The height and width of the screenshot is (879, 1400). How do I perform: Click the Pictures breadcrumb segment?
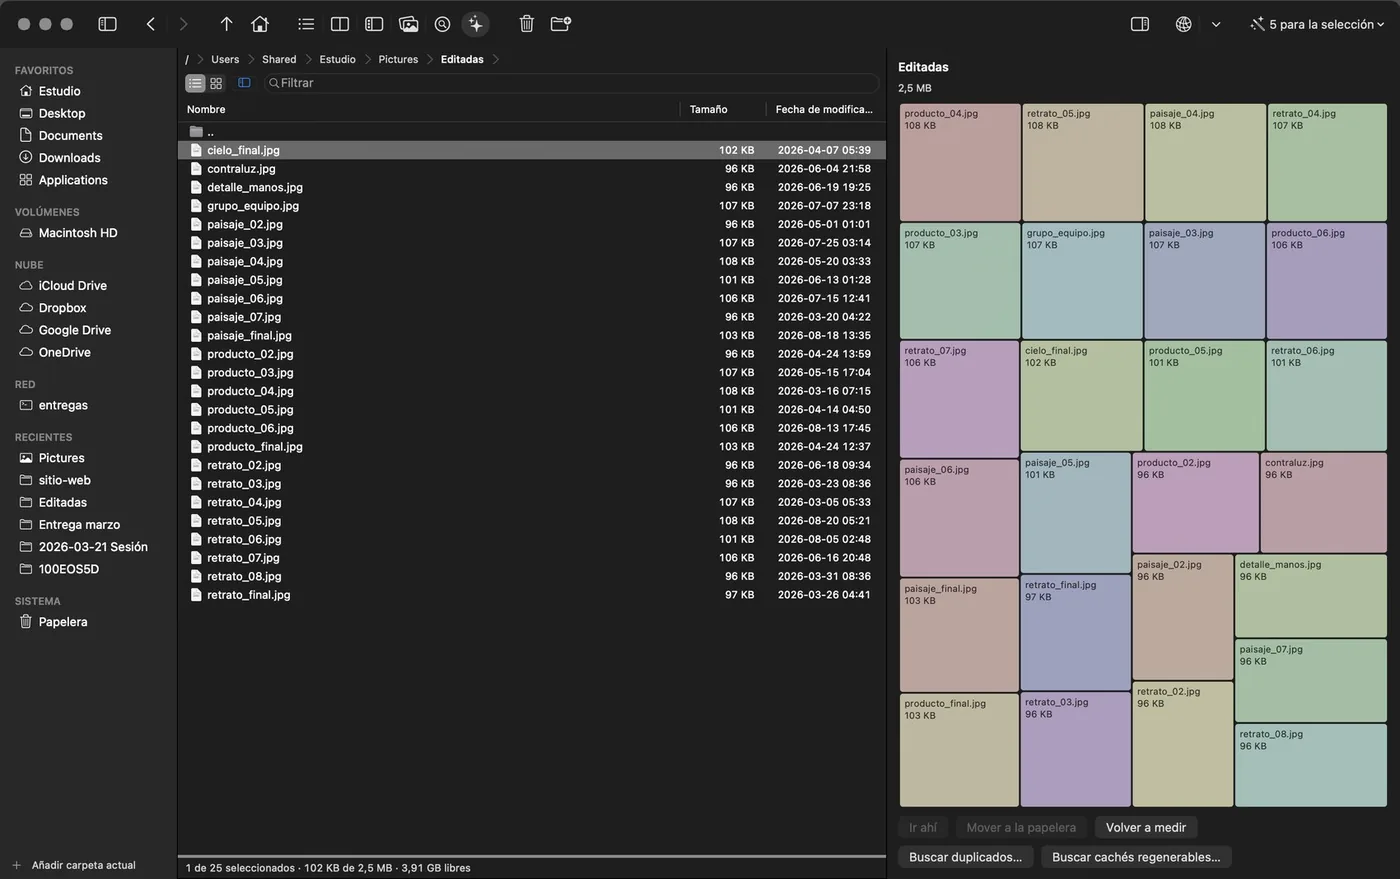tap(398, 59)
